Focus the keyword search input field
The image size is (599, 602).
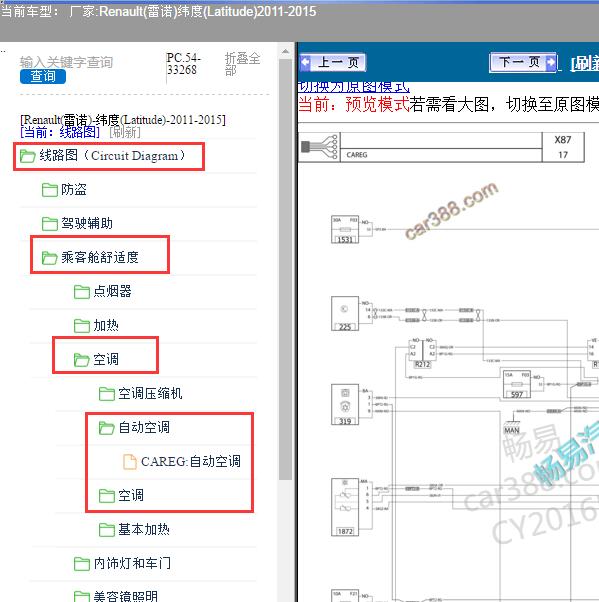[x=66, y=62]
